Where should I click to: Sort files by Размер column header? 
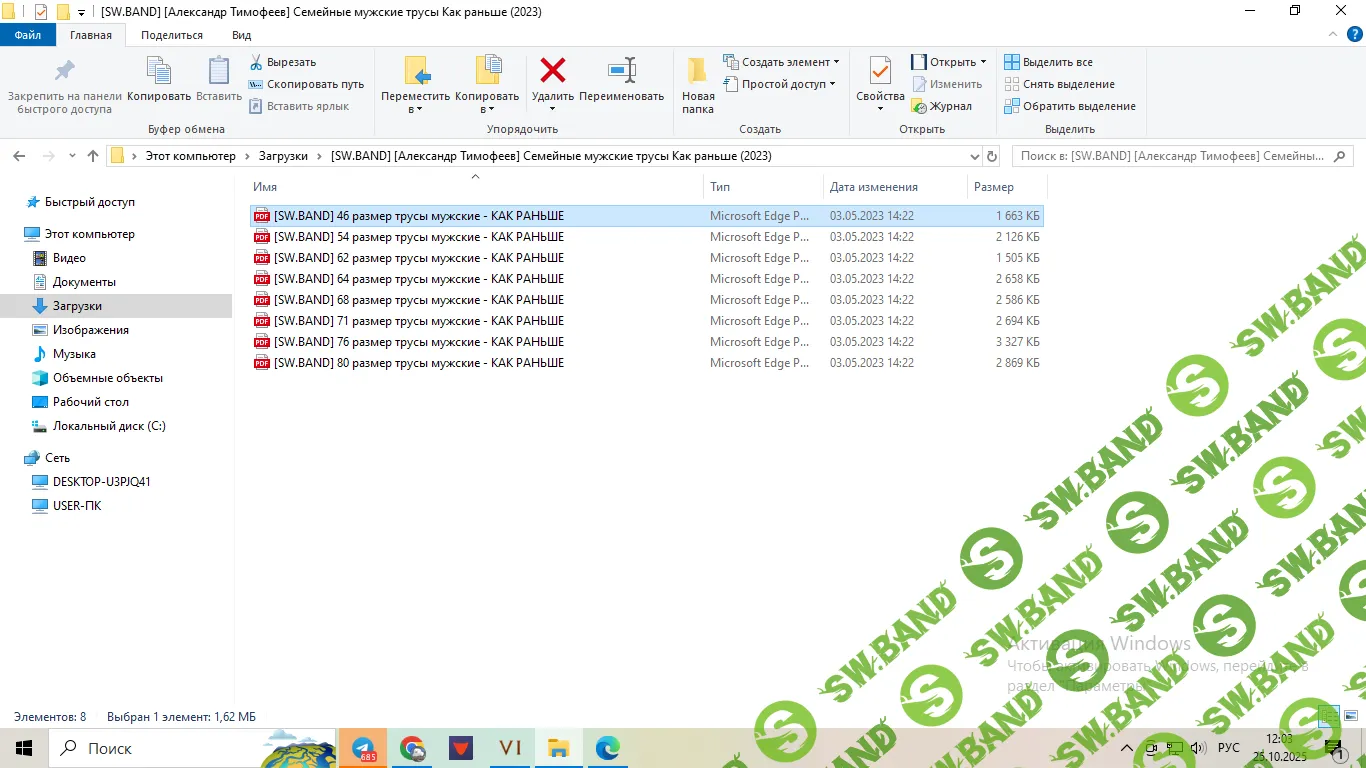tap(993, 187)
